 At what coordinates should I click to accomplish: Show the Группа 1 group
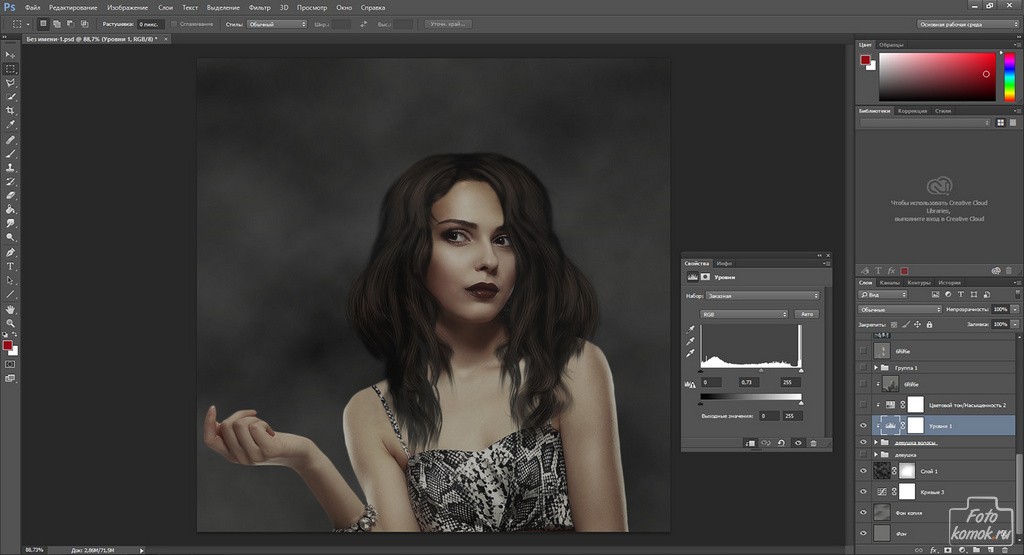point(863,368)
